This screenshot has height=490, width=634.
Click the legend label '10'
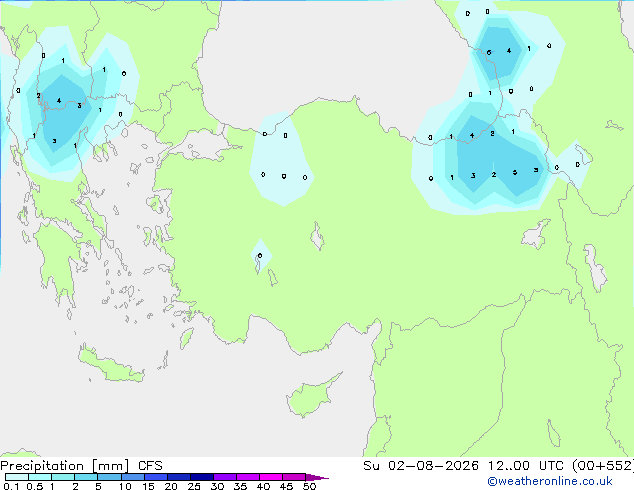coord(125,486)
